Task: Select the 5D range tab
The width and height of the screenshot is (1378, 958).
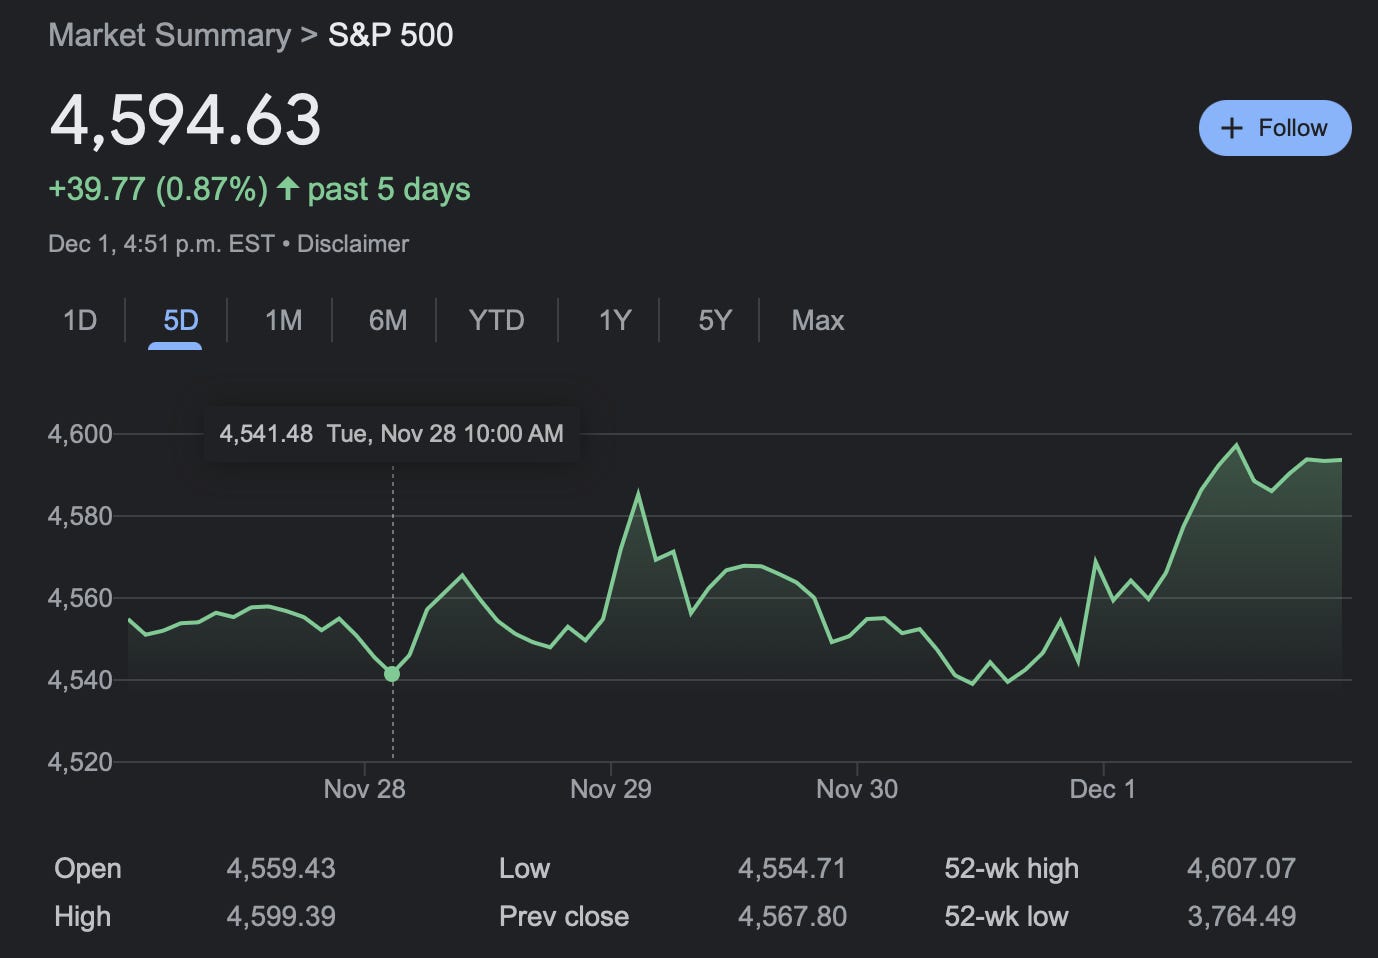Action: (180, 320)
